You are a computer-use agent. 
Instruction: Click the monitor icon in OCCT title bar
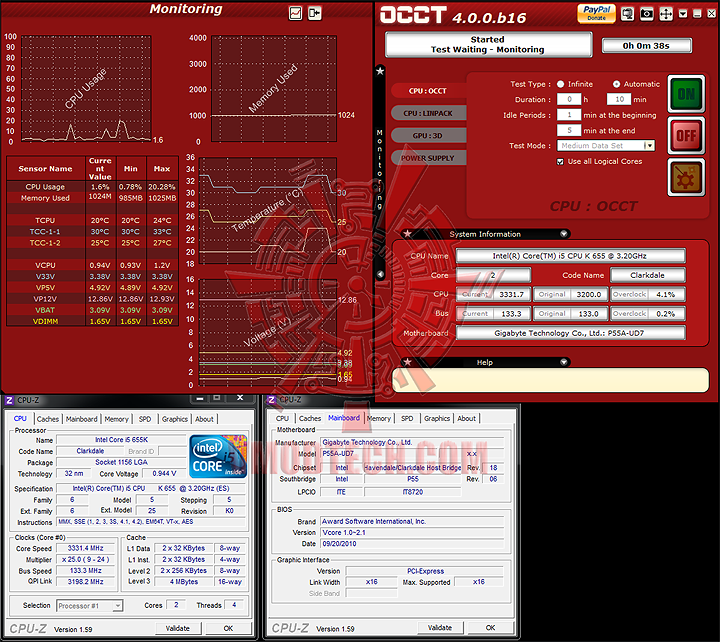click(x=627, y=14)
